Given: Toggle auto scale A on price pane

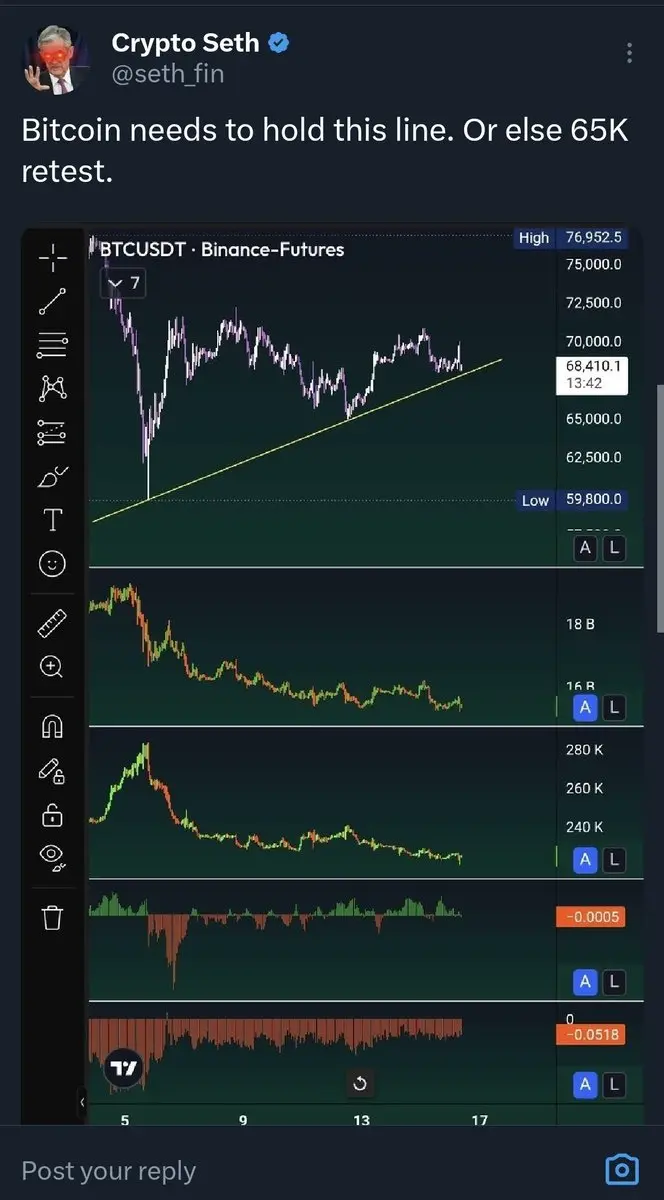Looking at the screenshot, I should 585,548.
